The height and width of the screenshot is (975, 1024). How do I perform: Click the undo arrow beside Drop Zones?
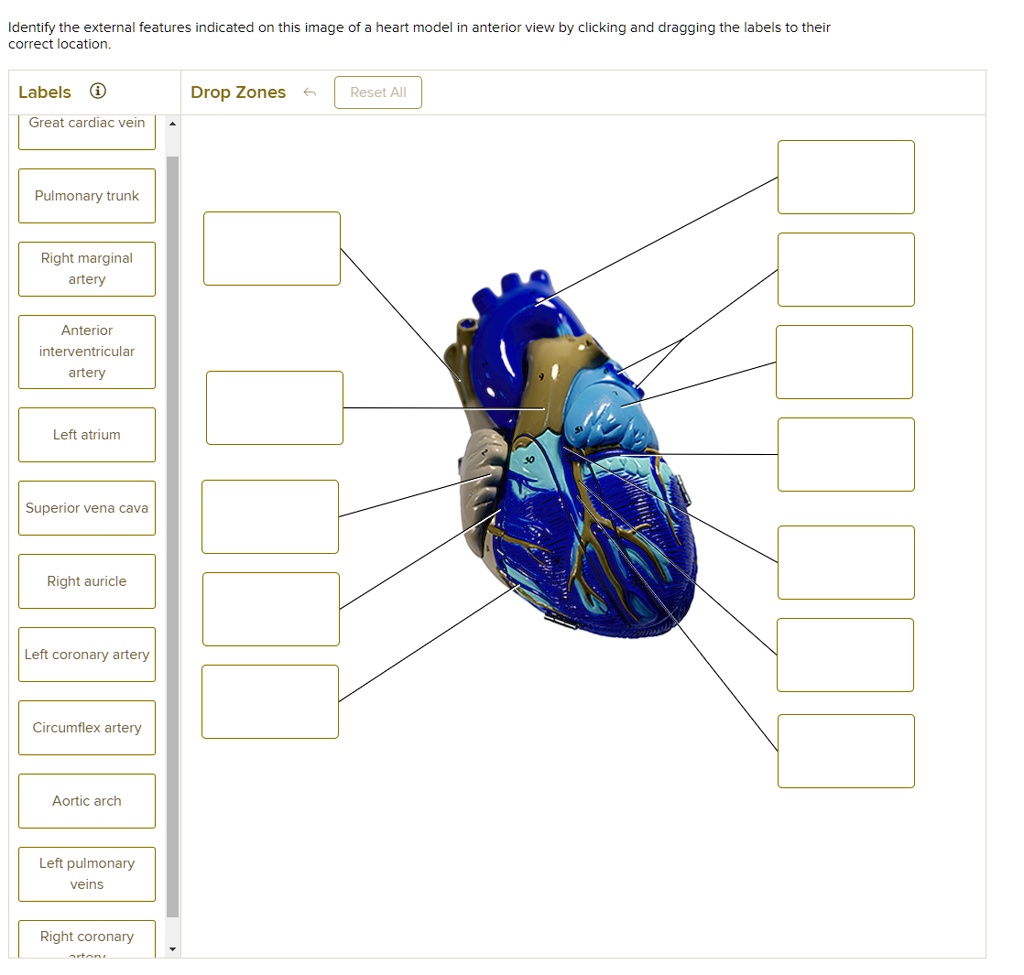[x=310, y=92]
